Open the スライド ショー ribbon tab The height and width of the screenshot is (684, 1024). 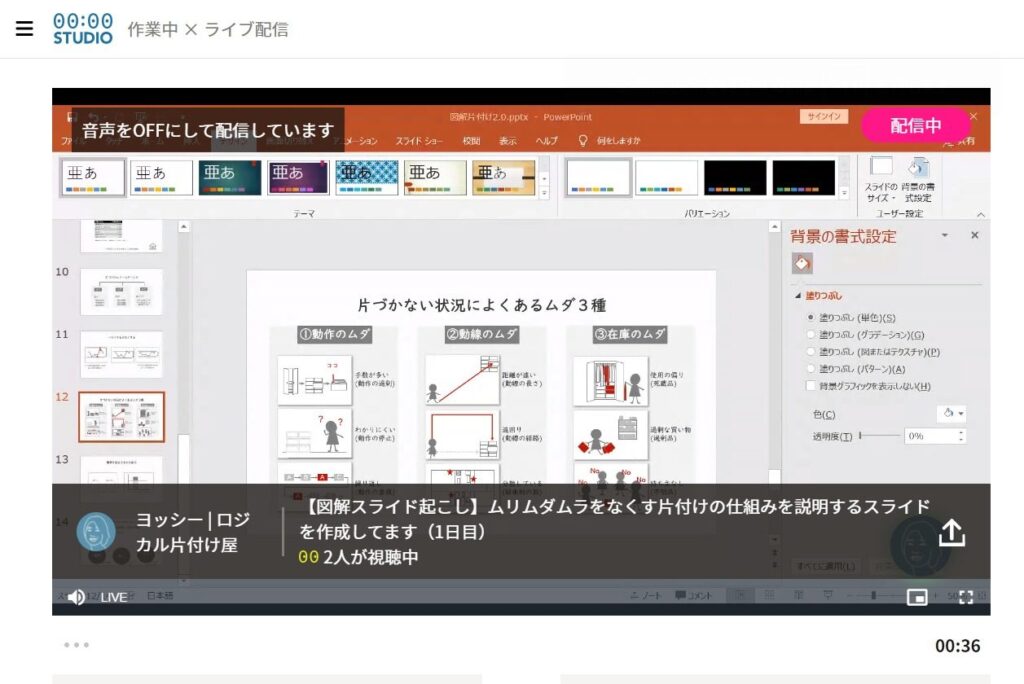pos(419,140)
